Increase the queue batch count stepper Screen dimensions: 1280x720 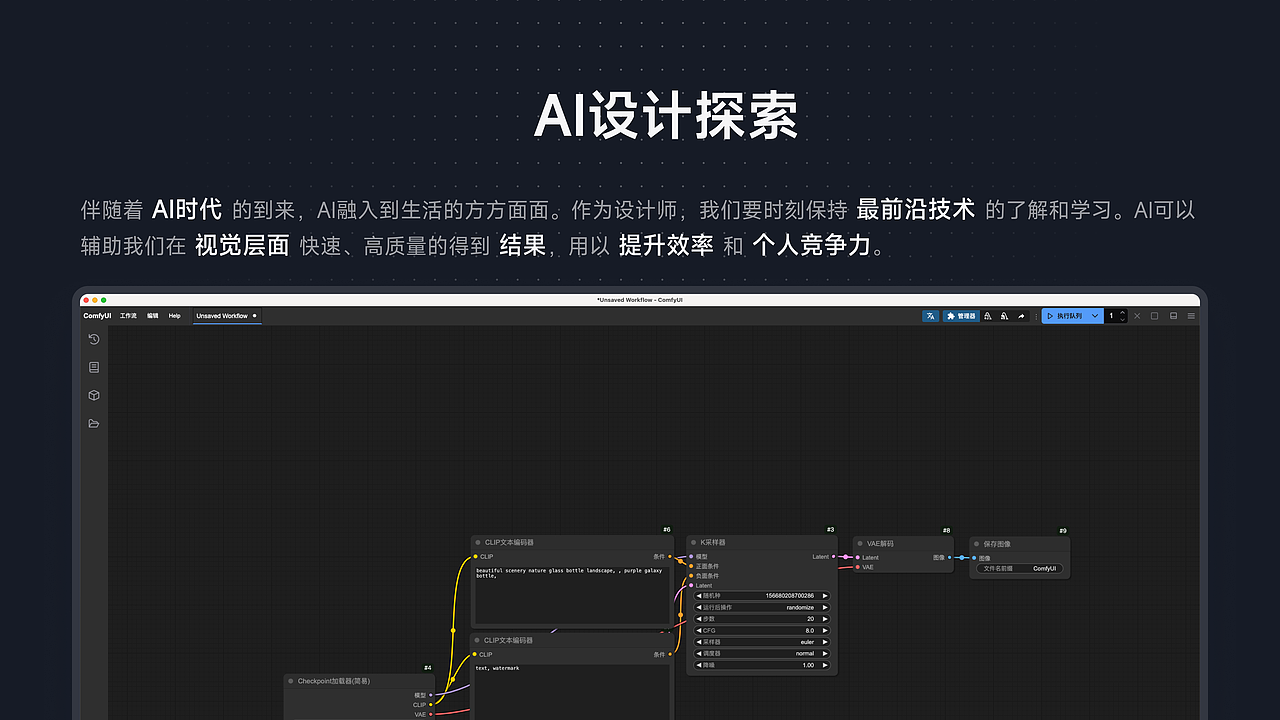click(x=1122, y=312)
